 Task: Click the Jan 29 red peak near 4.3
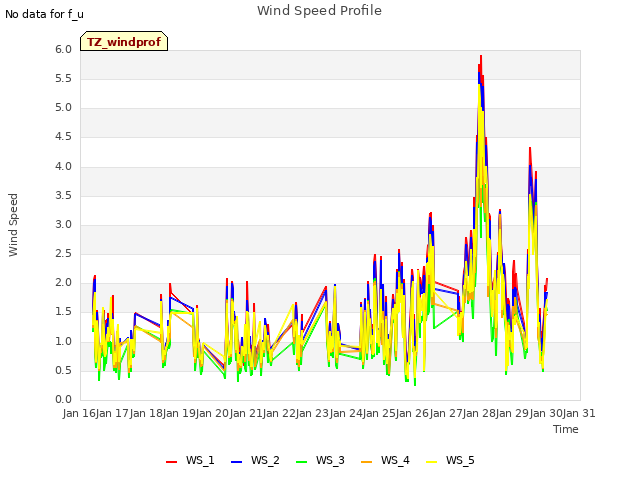[x=530, y=149]
